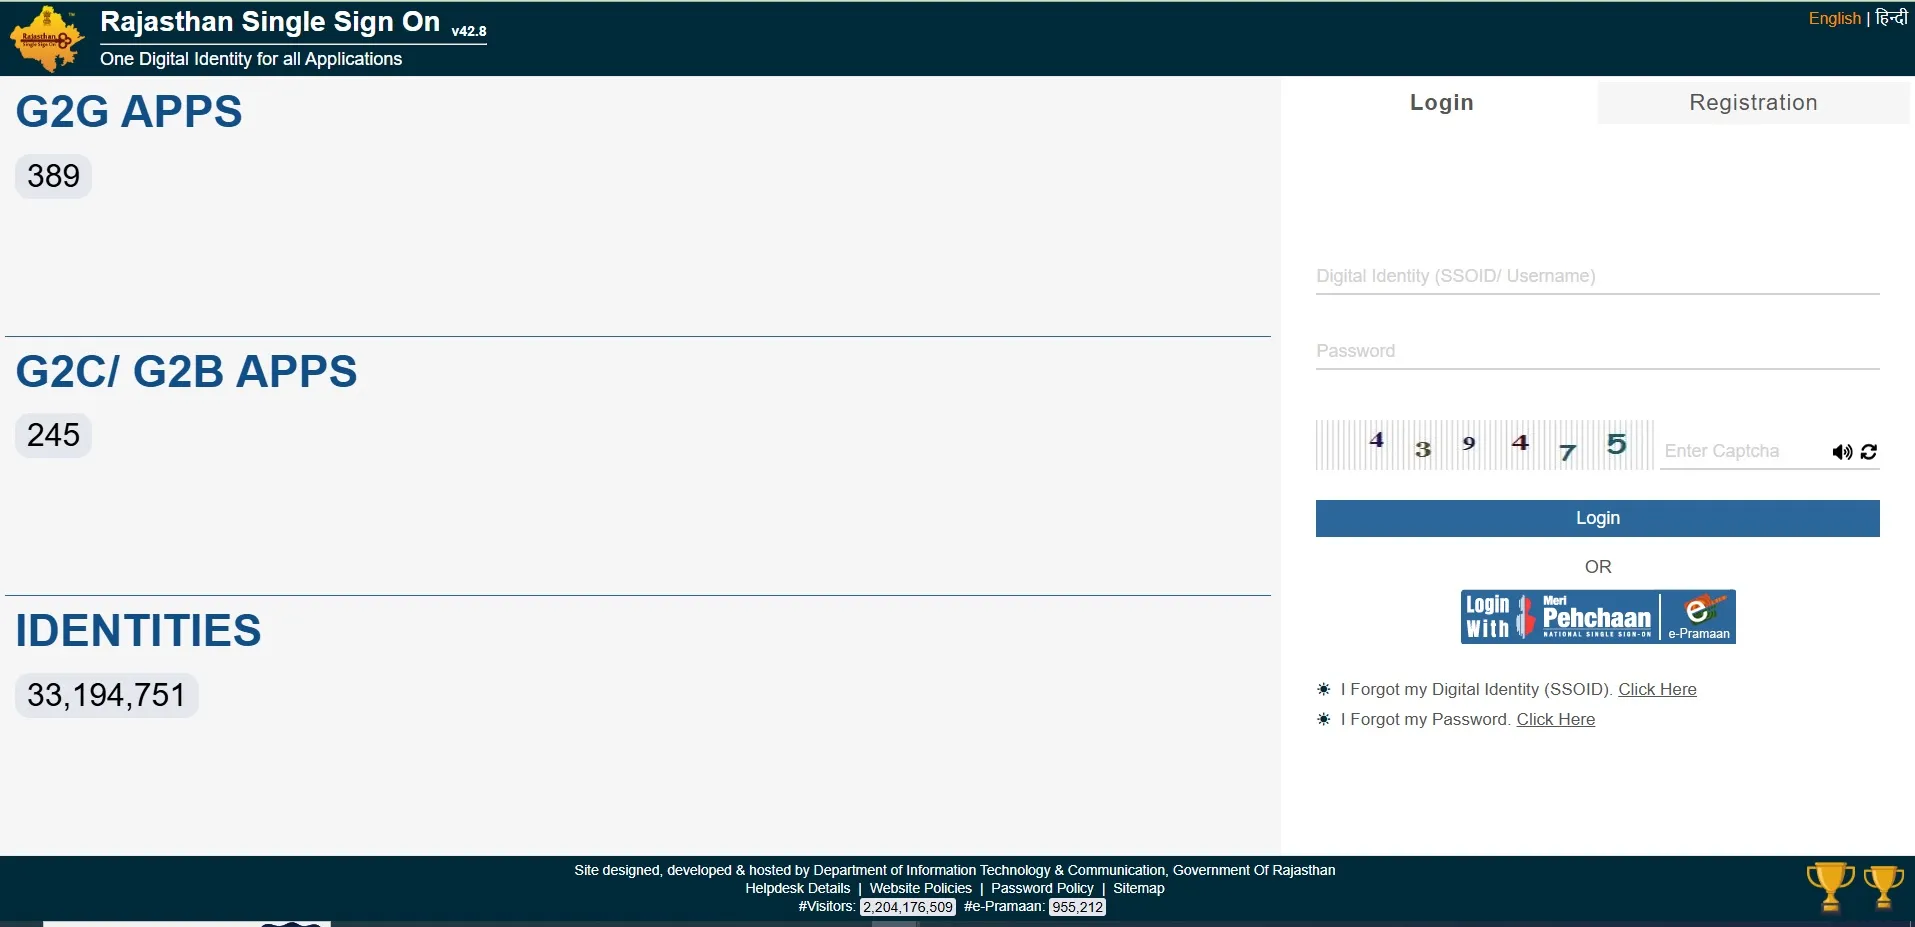Viewport: 1915px width, 927px height.
Task: Switch language to हिन्दी
Action: tap(1891, 18)
